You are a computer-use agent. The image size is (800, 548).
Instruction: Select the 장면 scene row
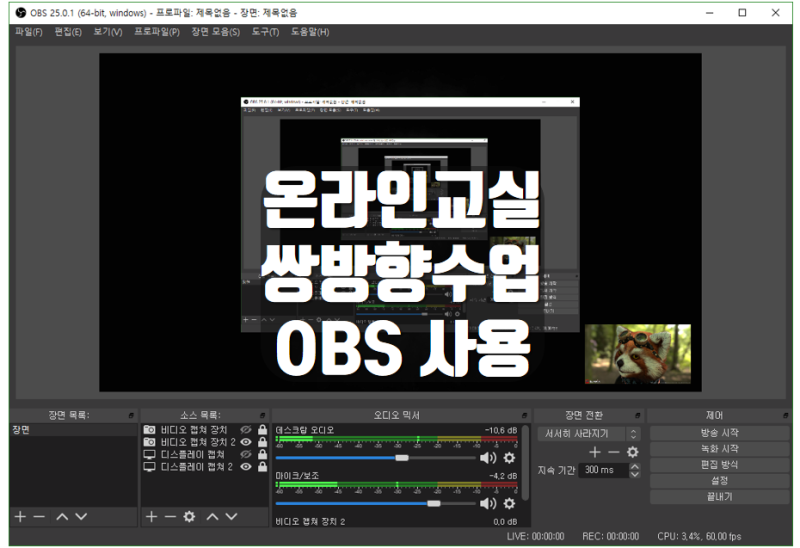tap(73, 430)
